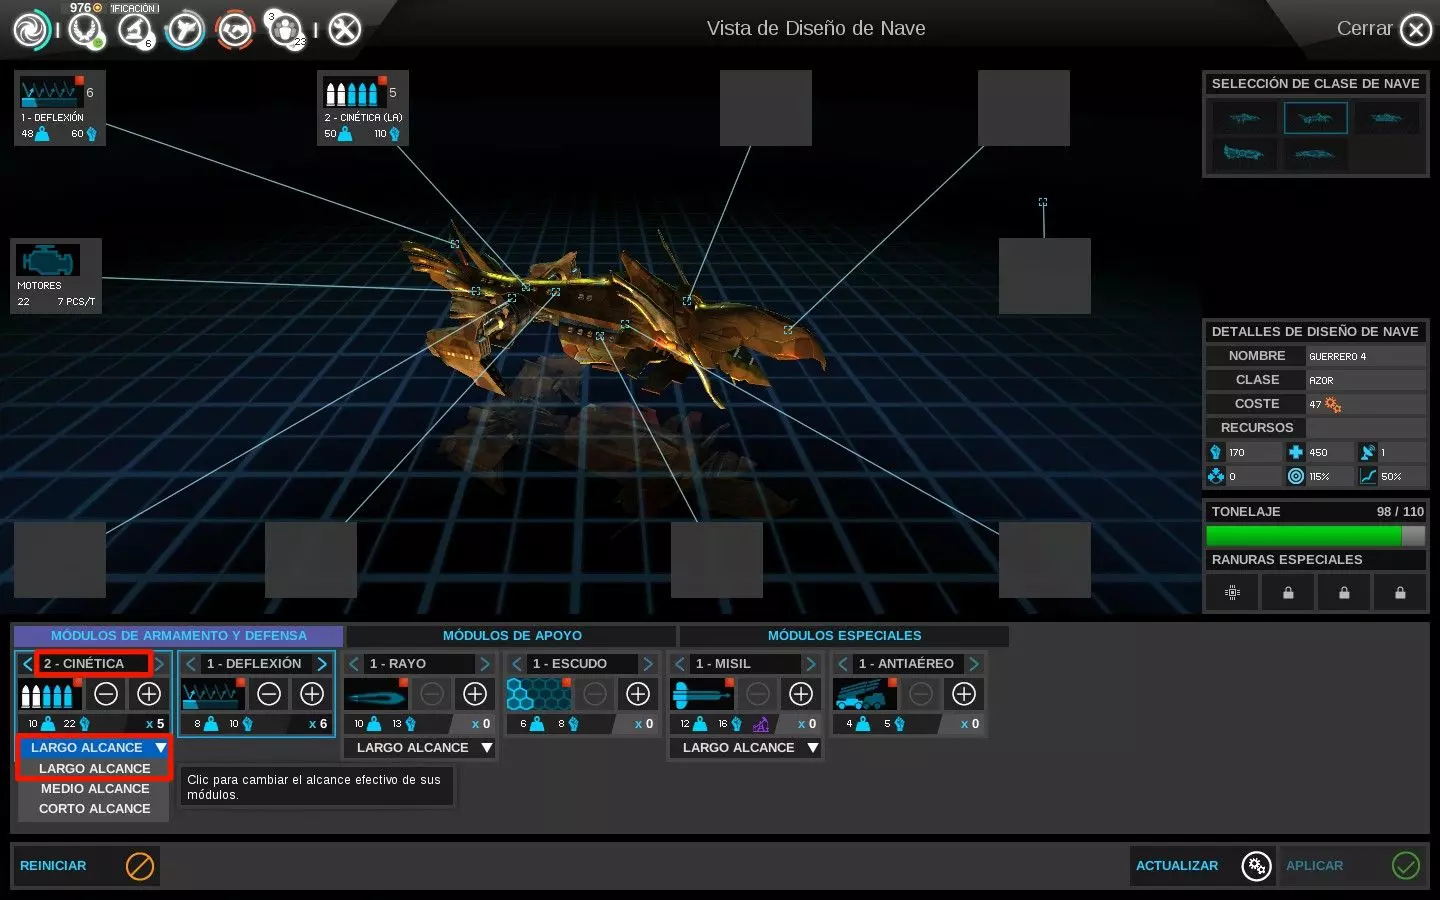The image size is (1440, 900).
Task: Click the second locked special slot
Action: tap(1288, 593)
